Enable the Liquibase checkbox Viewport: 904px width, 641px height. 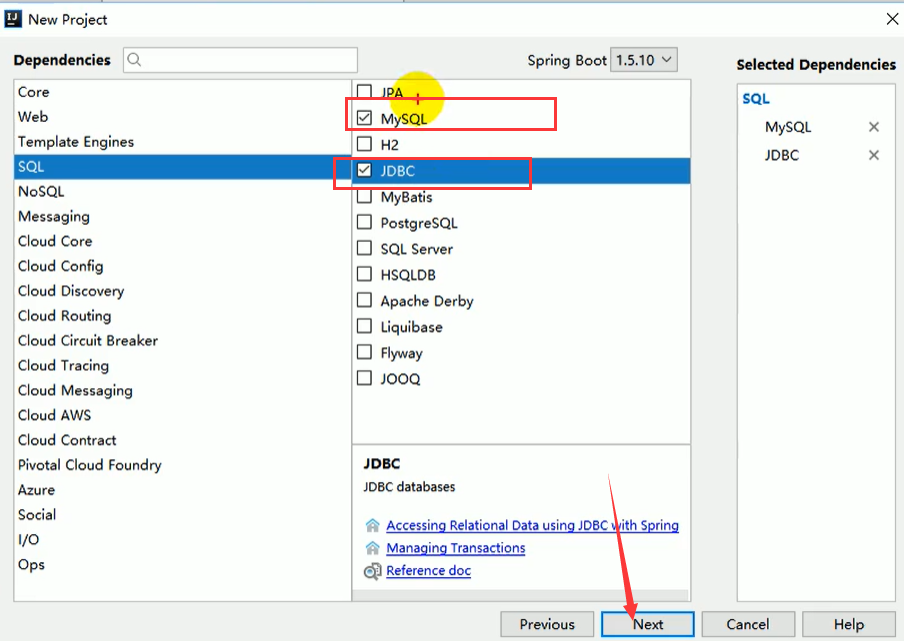pyautogui.click(x=364, y=326)
